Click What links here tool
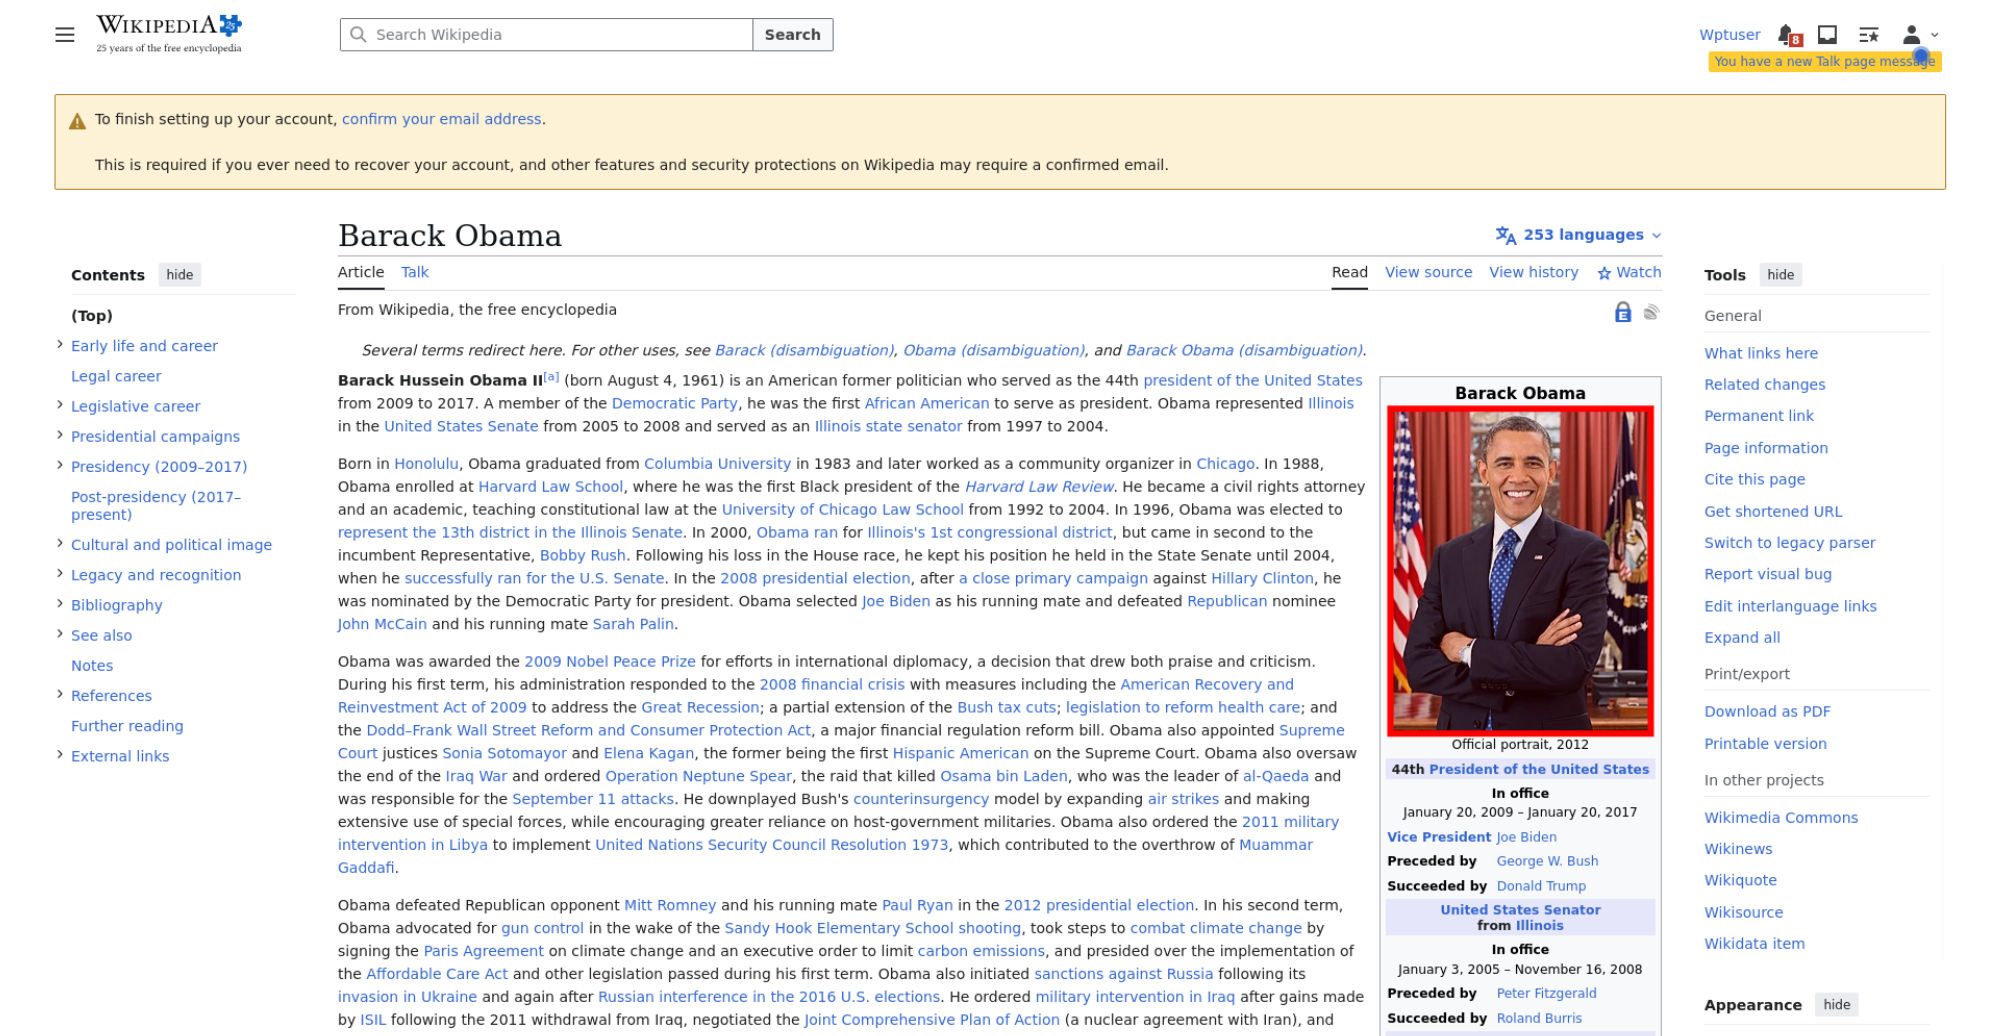This screenshot has width=2000, height=1036. (x=1761, y=353)
